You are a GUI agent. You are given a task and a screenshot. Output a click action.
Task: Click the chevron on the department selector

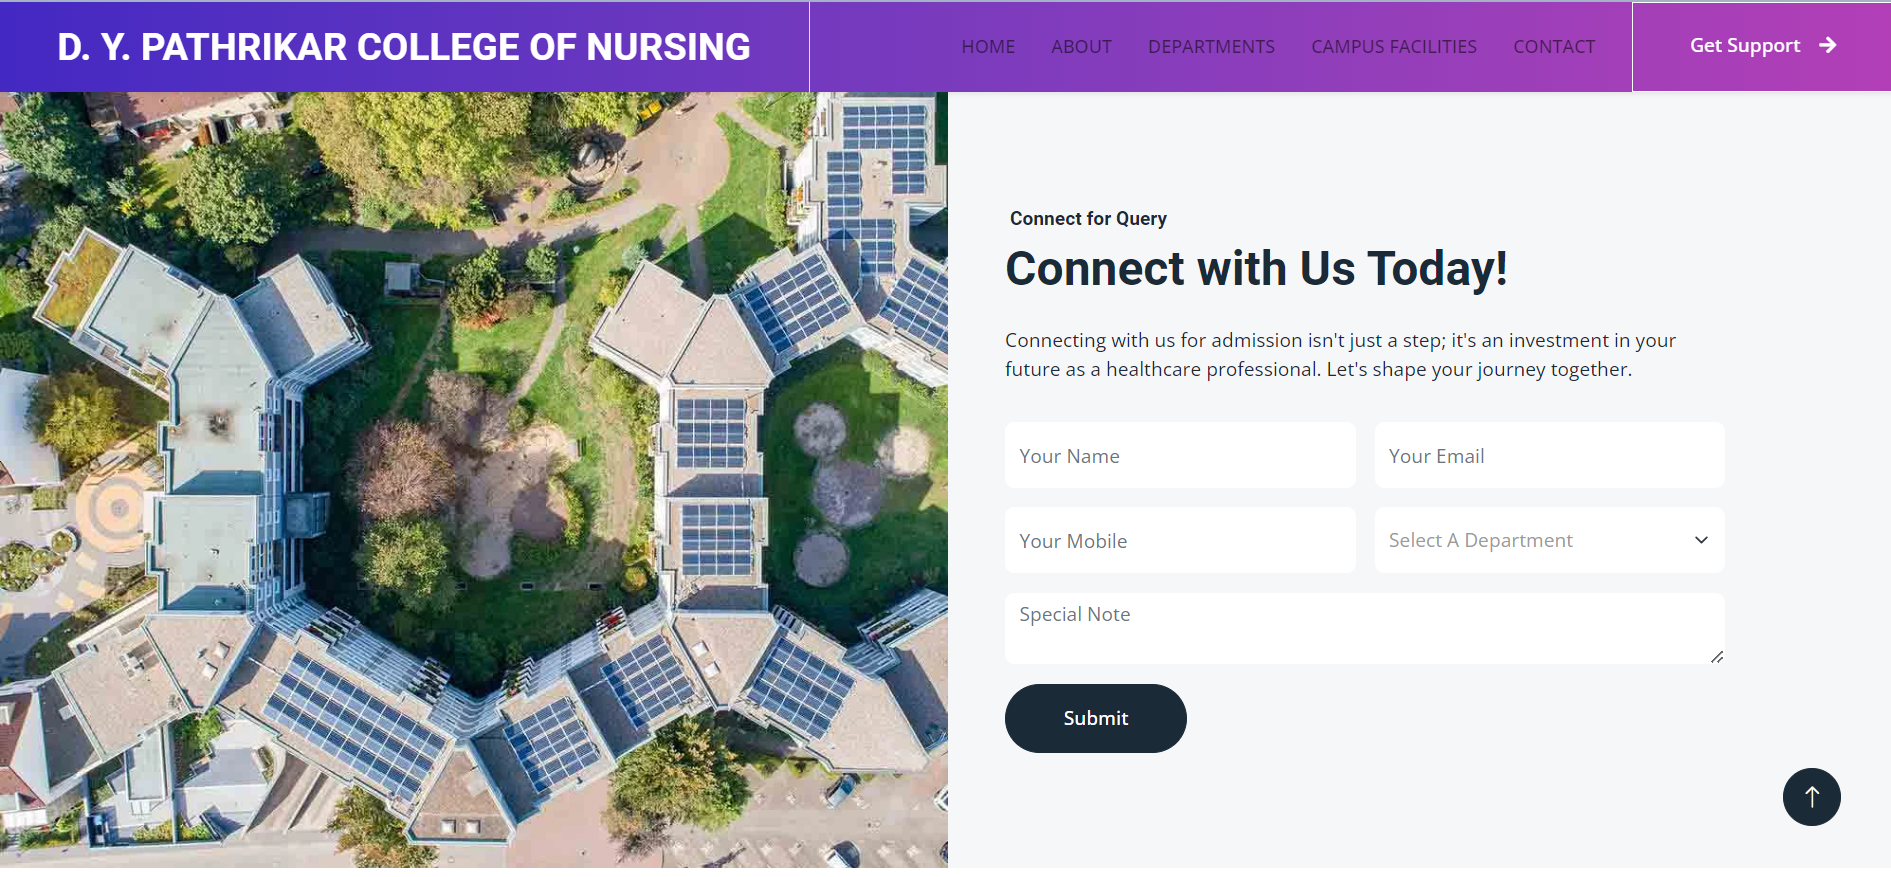pyautogui.click(x=1701, y=540)
